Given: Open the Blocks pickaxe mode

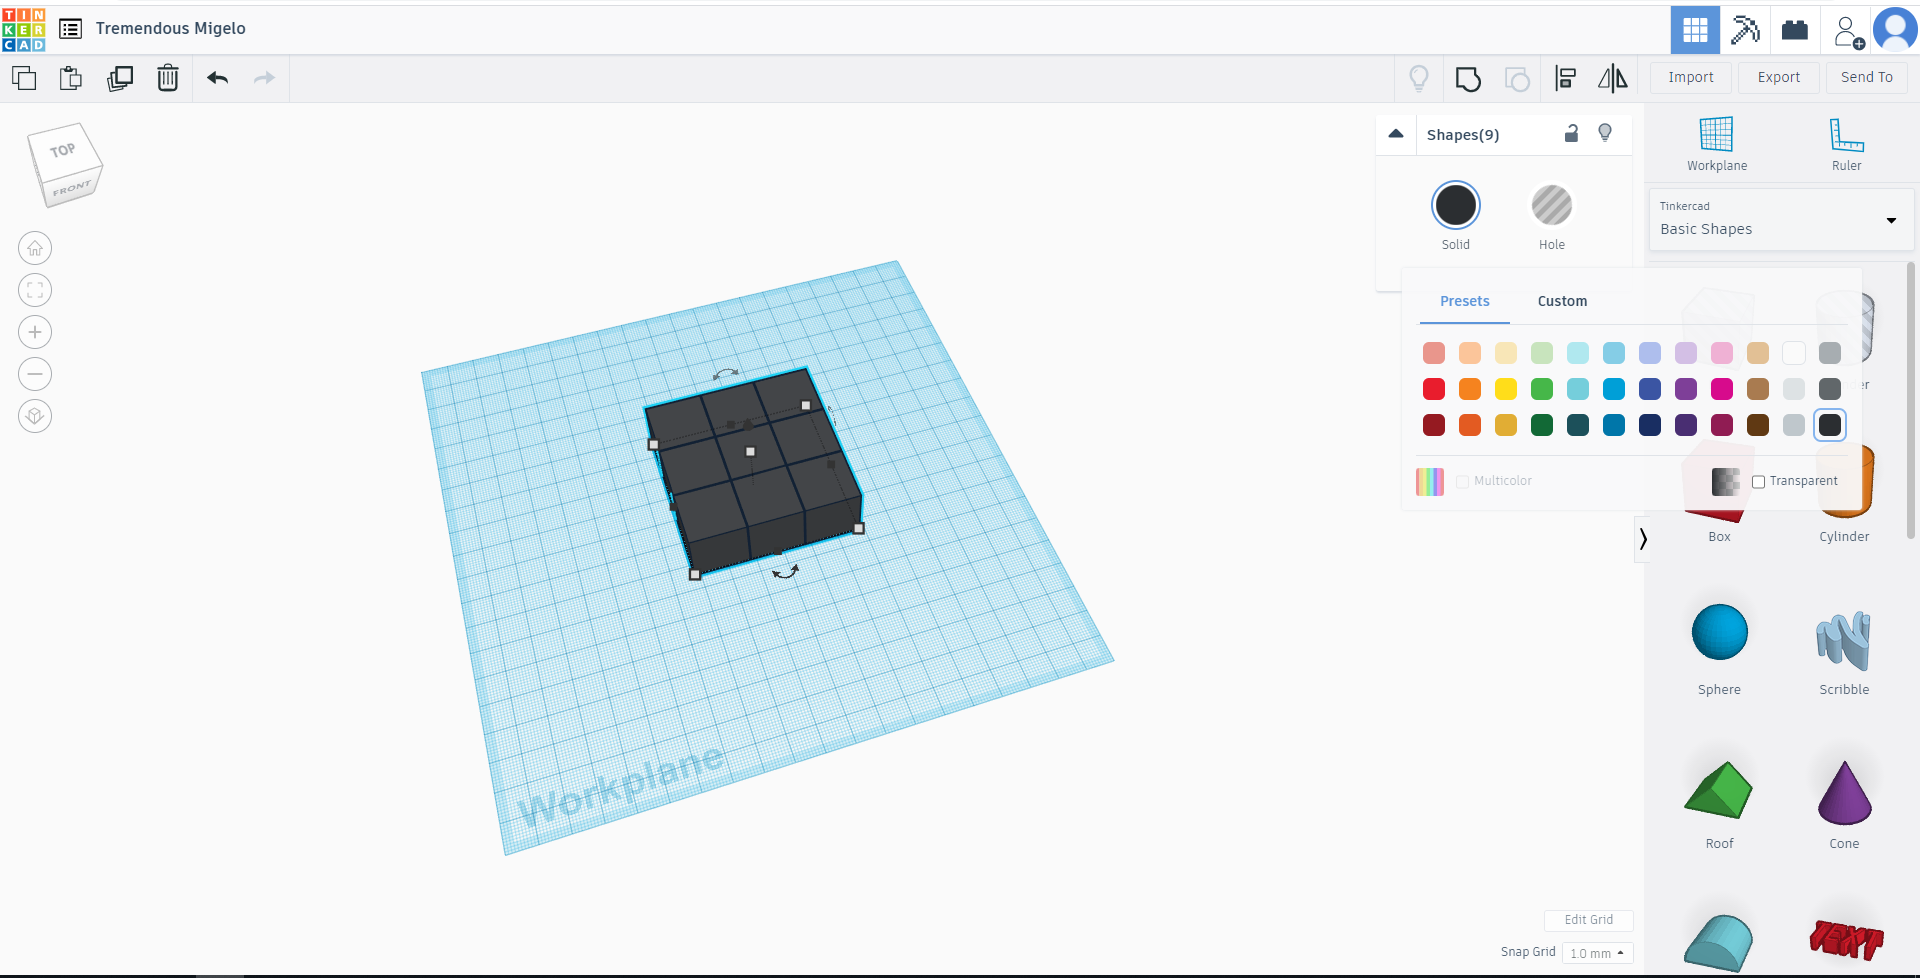Looking at the screenshot, I should (x=1745, y=30).
